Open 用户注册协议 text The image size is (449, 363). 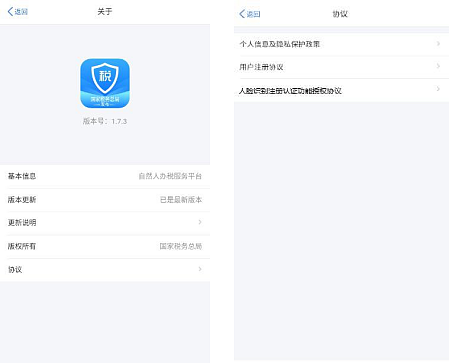coord(261,67)
